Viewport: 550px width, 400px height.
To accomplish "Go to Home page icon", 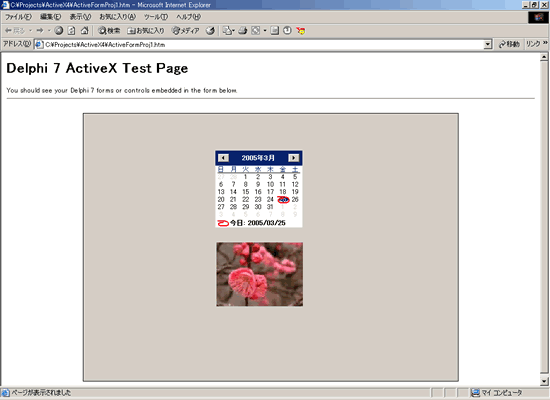I will point(84,31).
